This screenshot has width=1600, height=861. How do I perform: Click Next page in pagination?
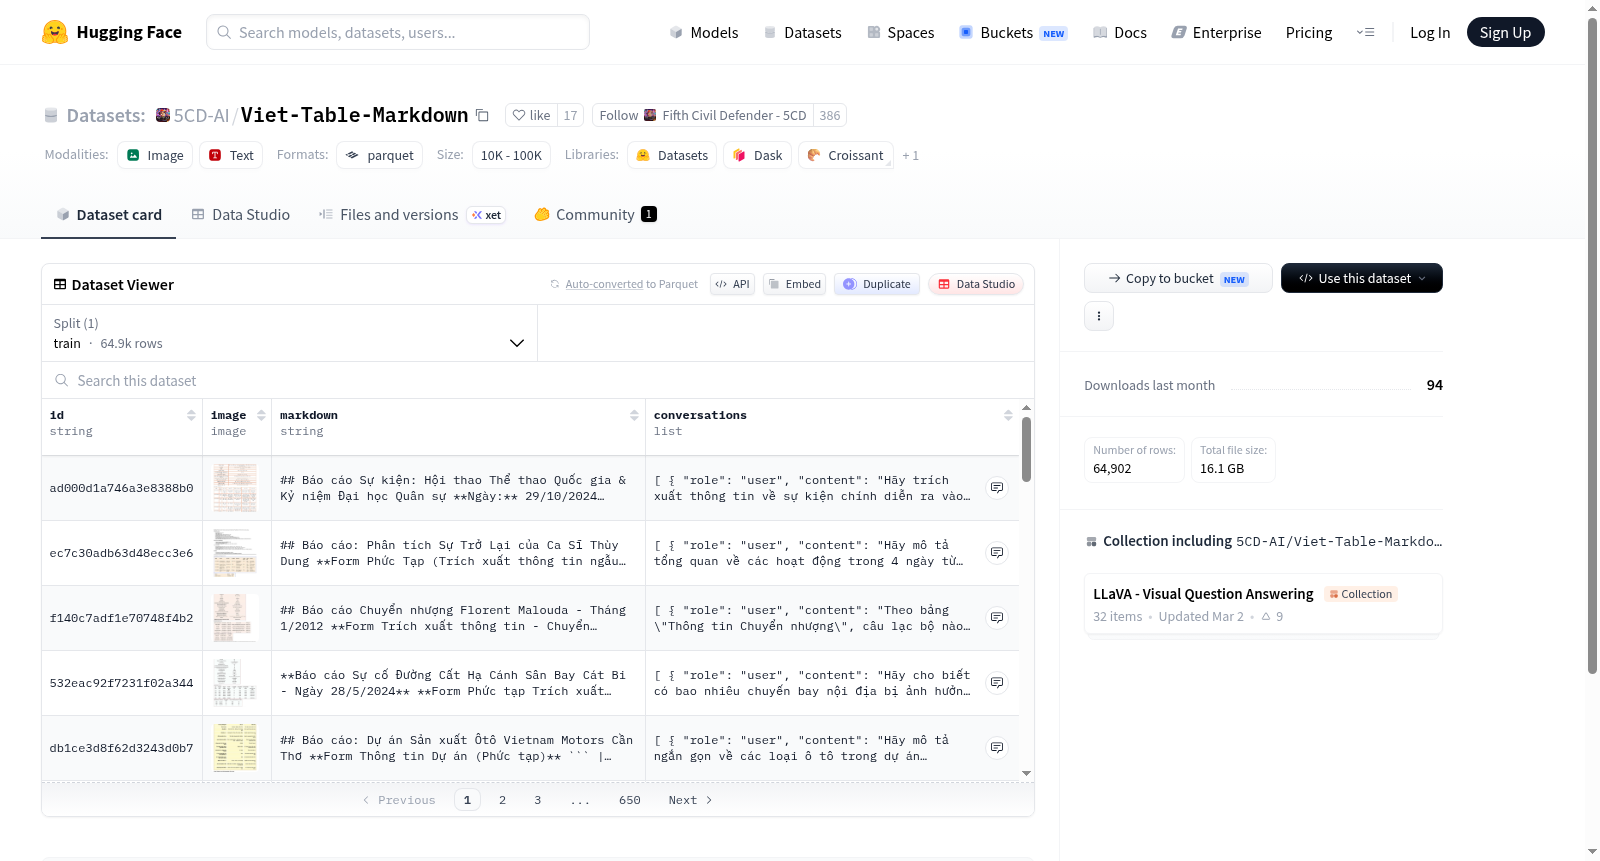690,800
